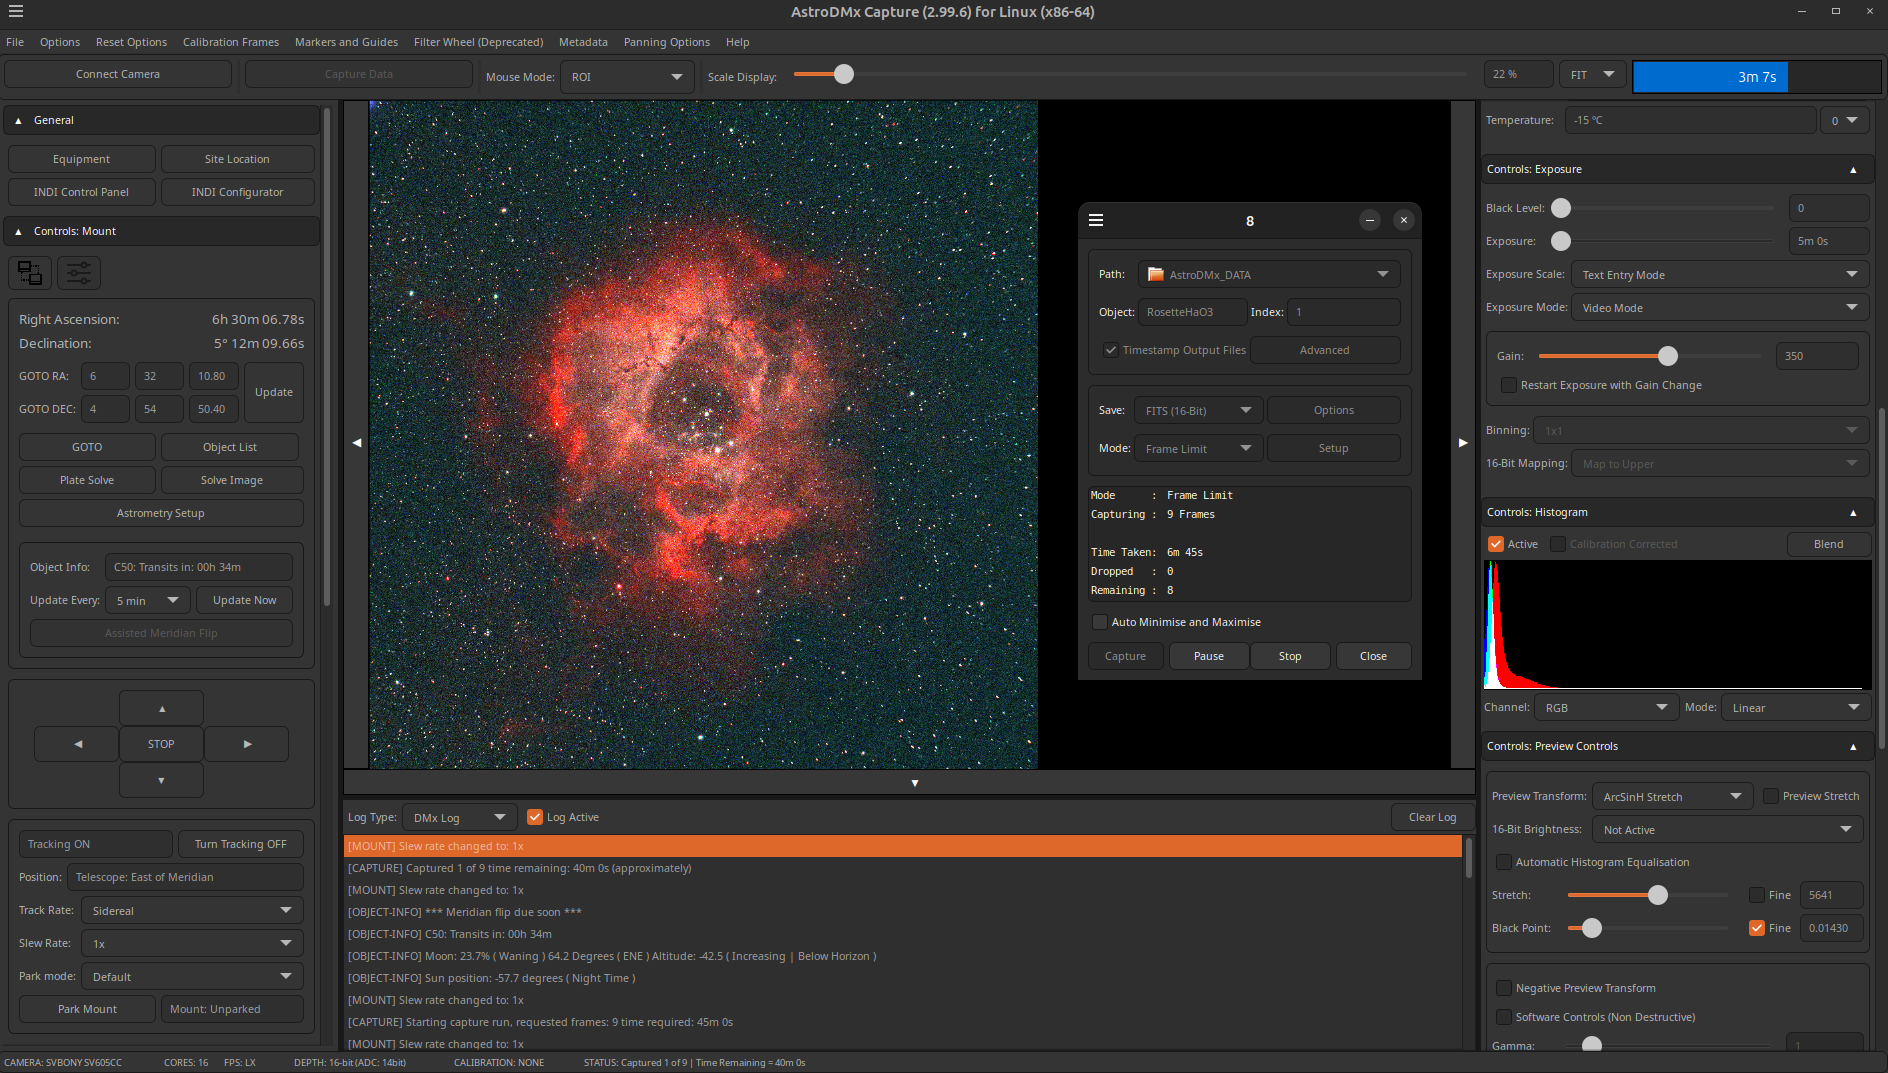Screen dimensions: 1888x1073
Task: Collapse the log panel with down arrow
Action: [914, 783]
